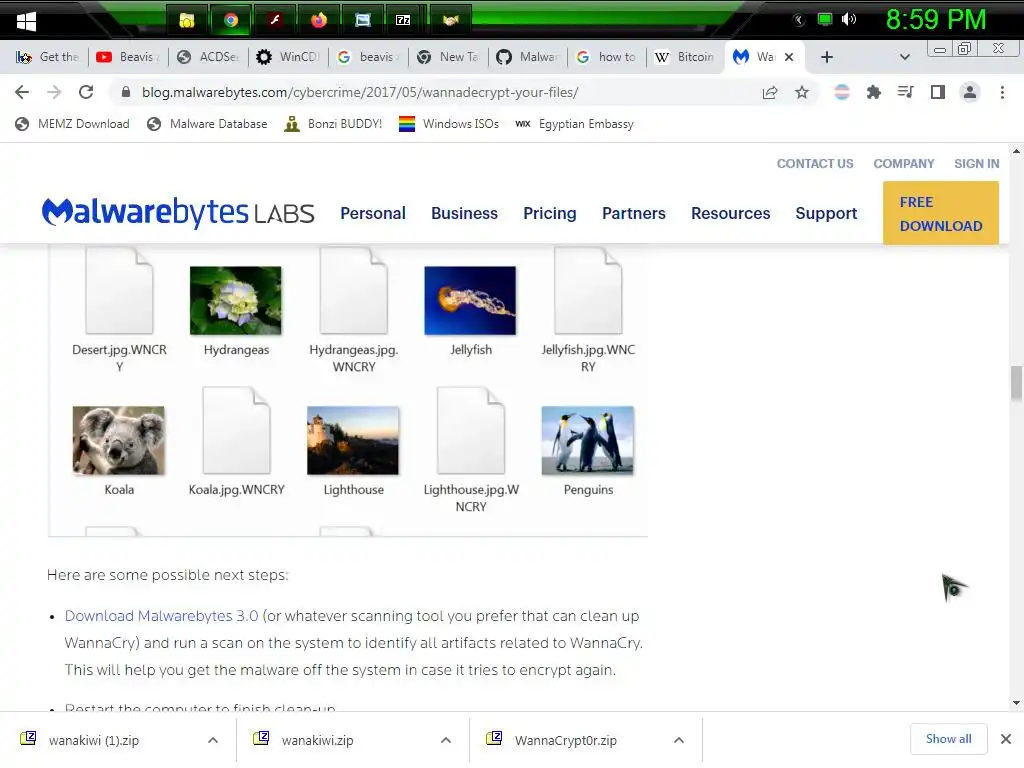The height and width of the screenshot is (768, 1024).
Task: Open the Malware Database bookmark
Action: [208, 124]
